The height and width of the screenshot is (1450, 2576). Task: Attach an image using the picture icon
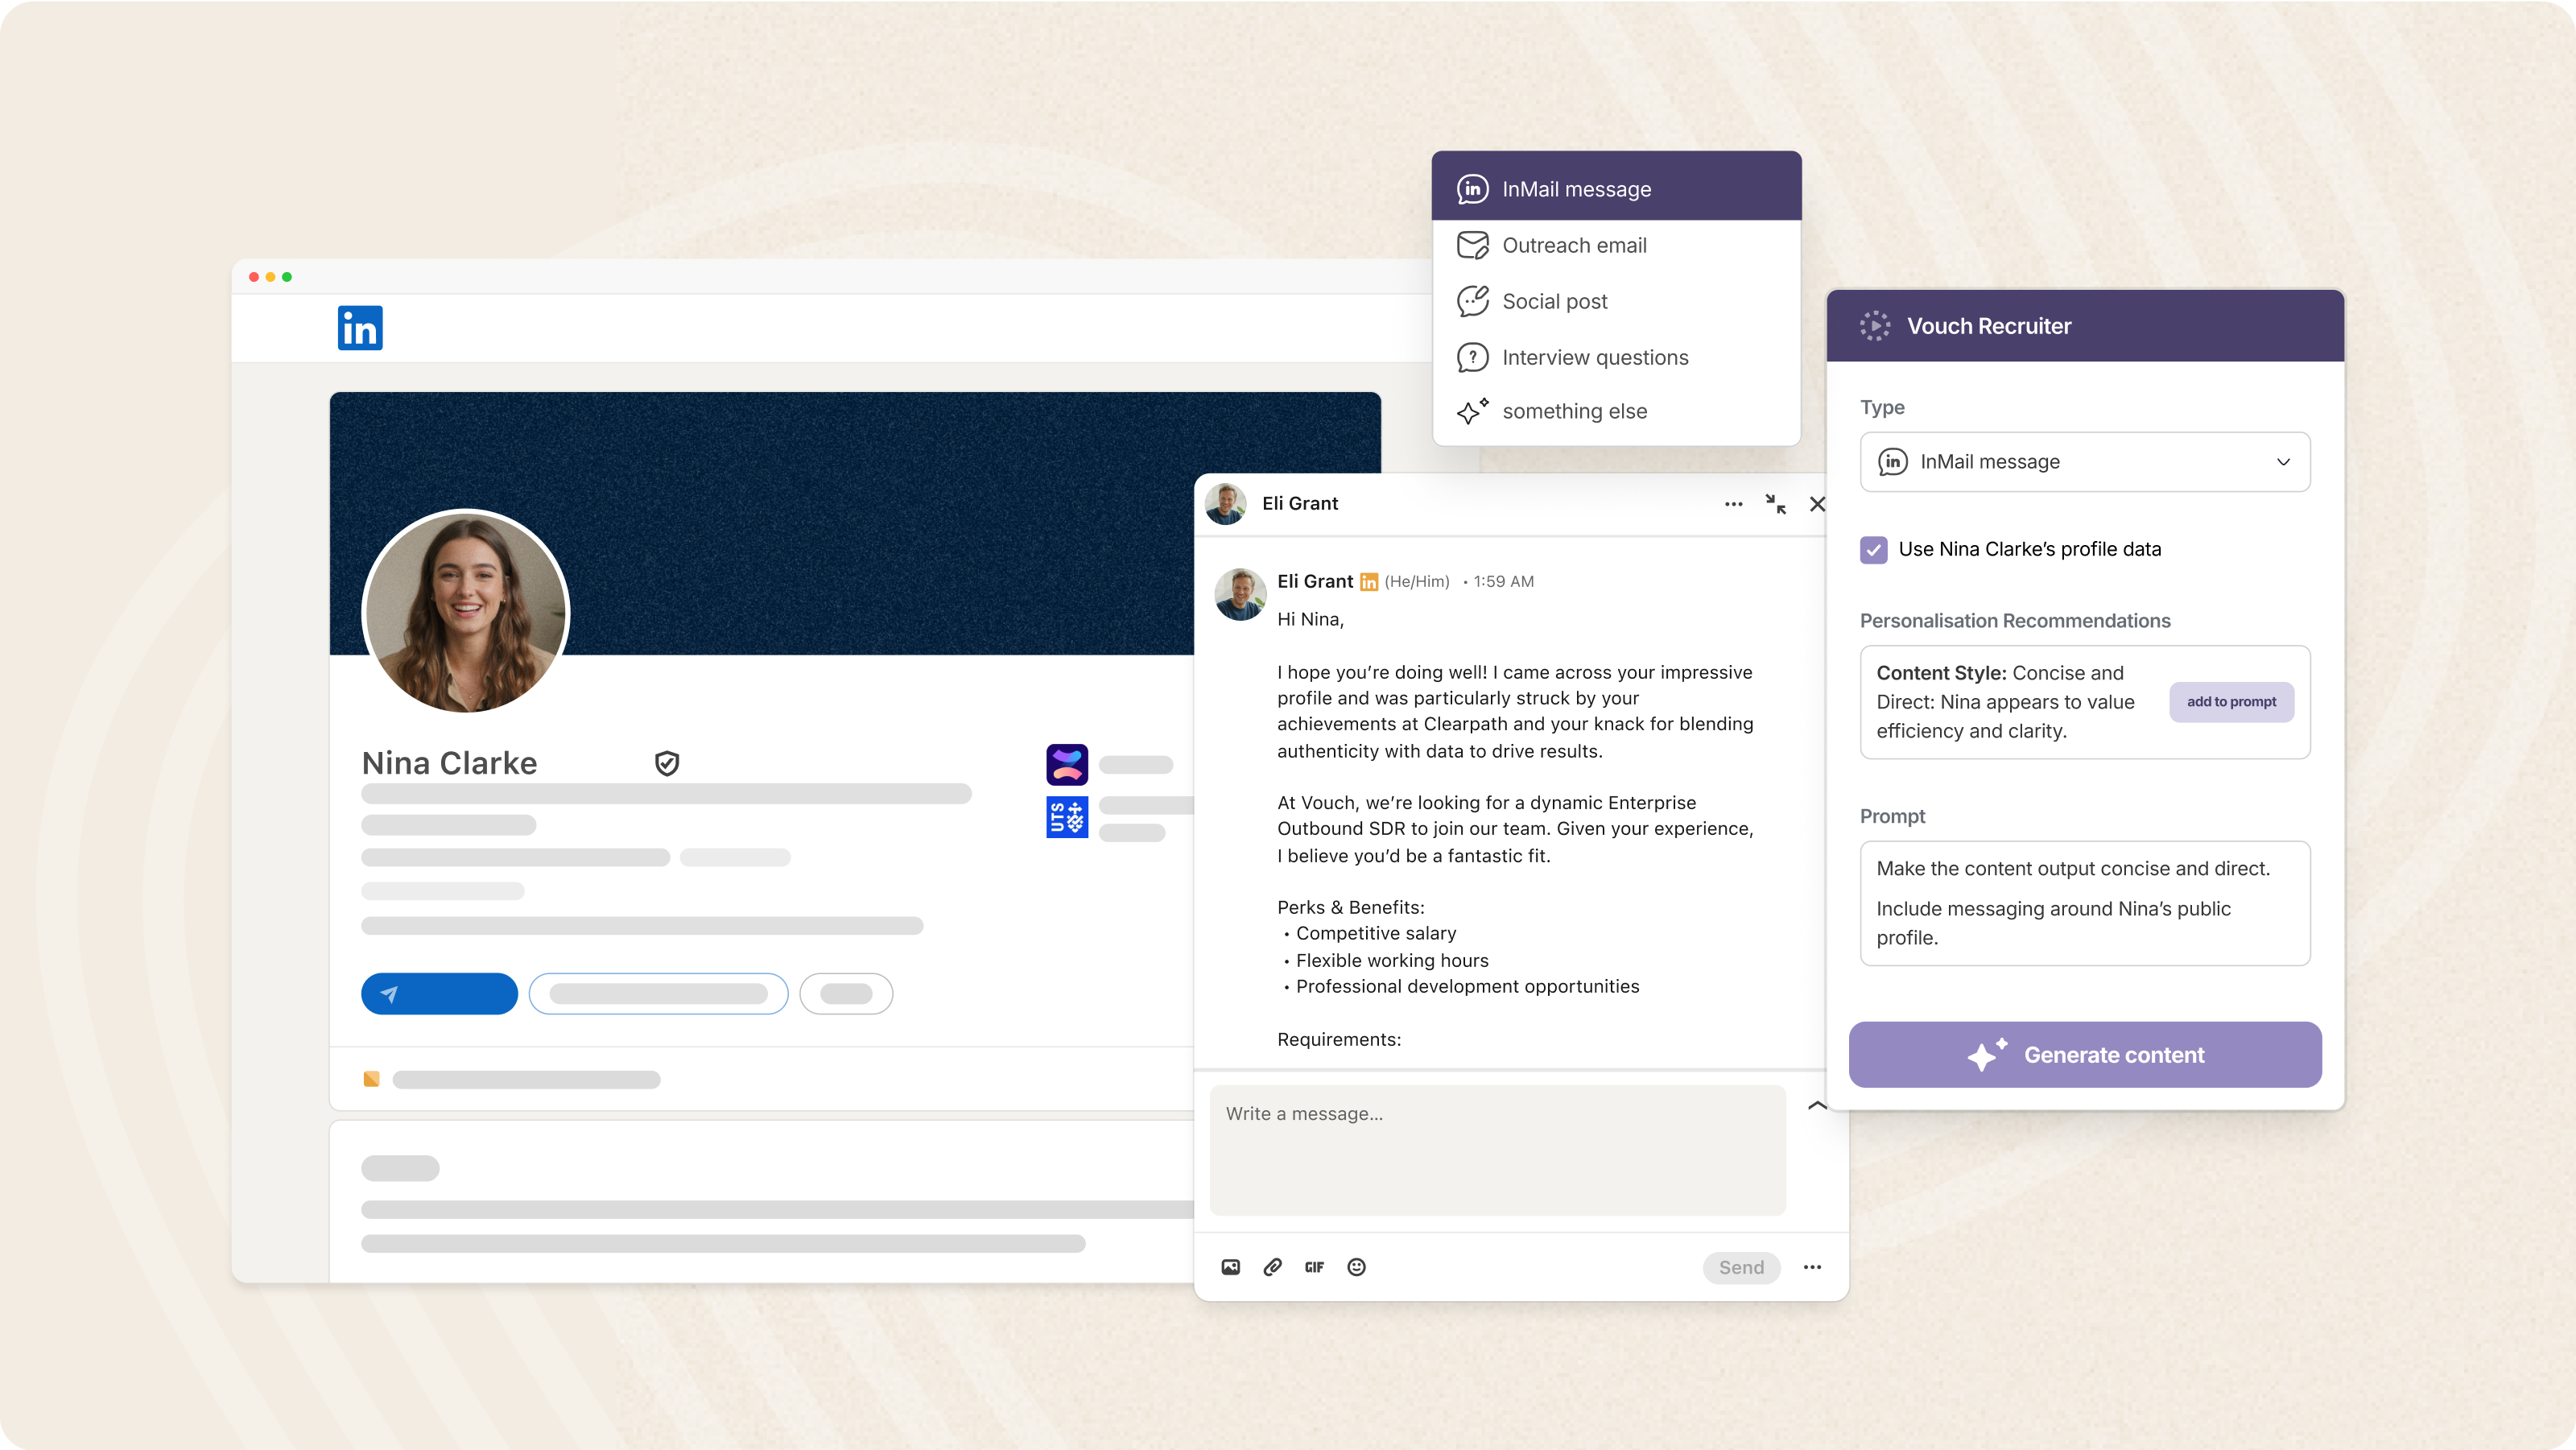point(1230,1267)
